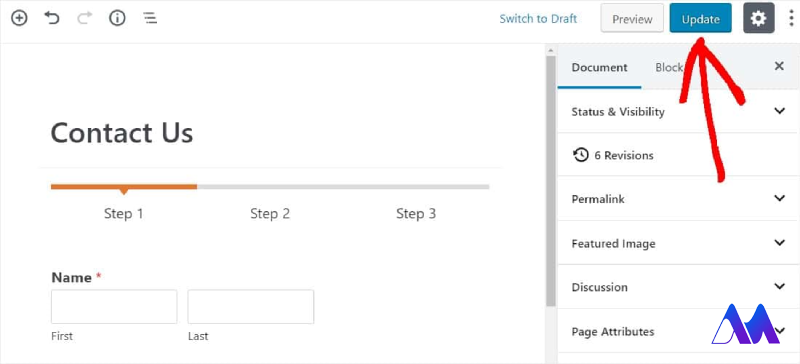Image resolution: width=800 pixels, height=364 pixels.
Task: Click the orange form progress bar
Action: [124, 187]
